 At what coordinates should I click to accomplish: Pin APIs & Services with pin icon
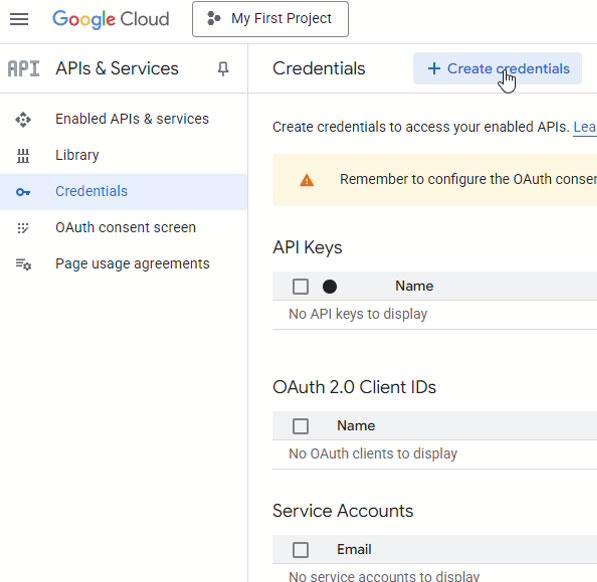coord(223,69)
